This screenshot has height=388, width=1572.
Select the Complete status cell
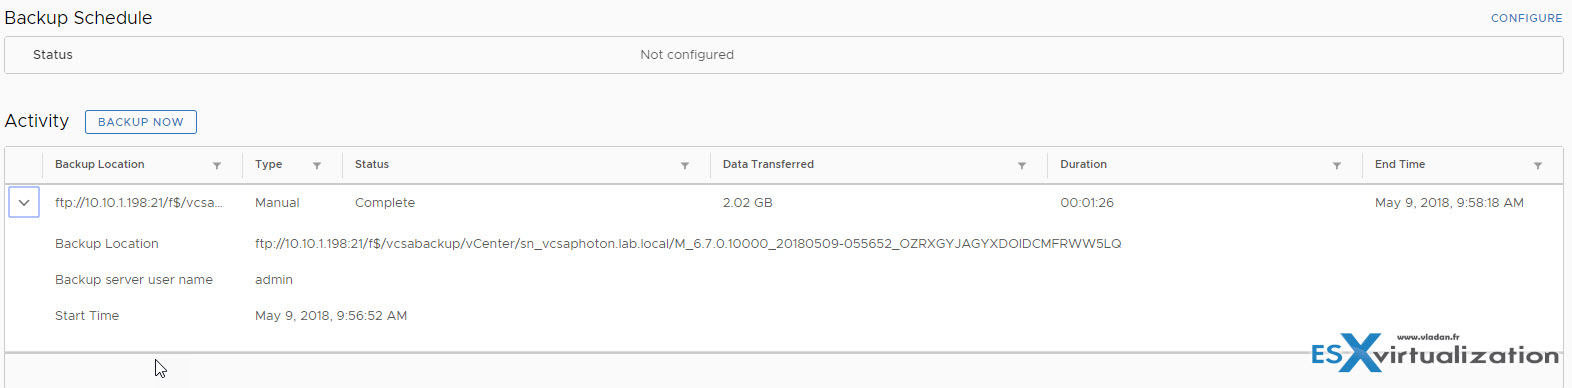pyautogui.click(x=385, y=202)
